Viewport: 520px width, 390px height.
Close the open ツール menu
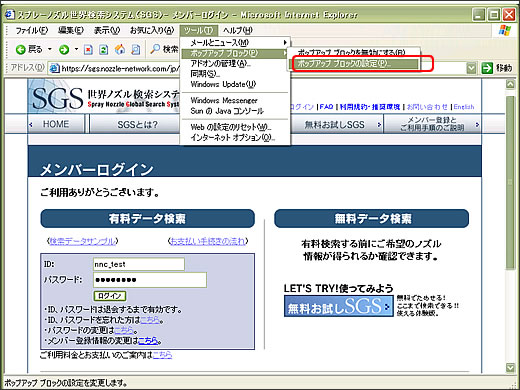click(198, 31)
